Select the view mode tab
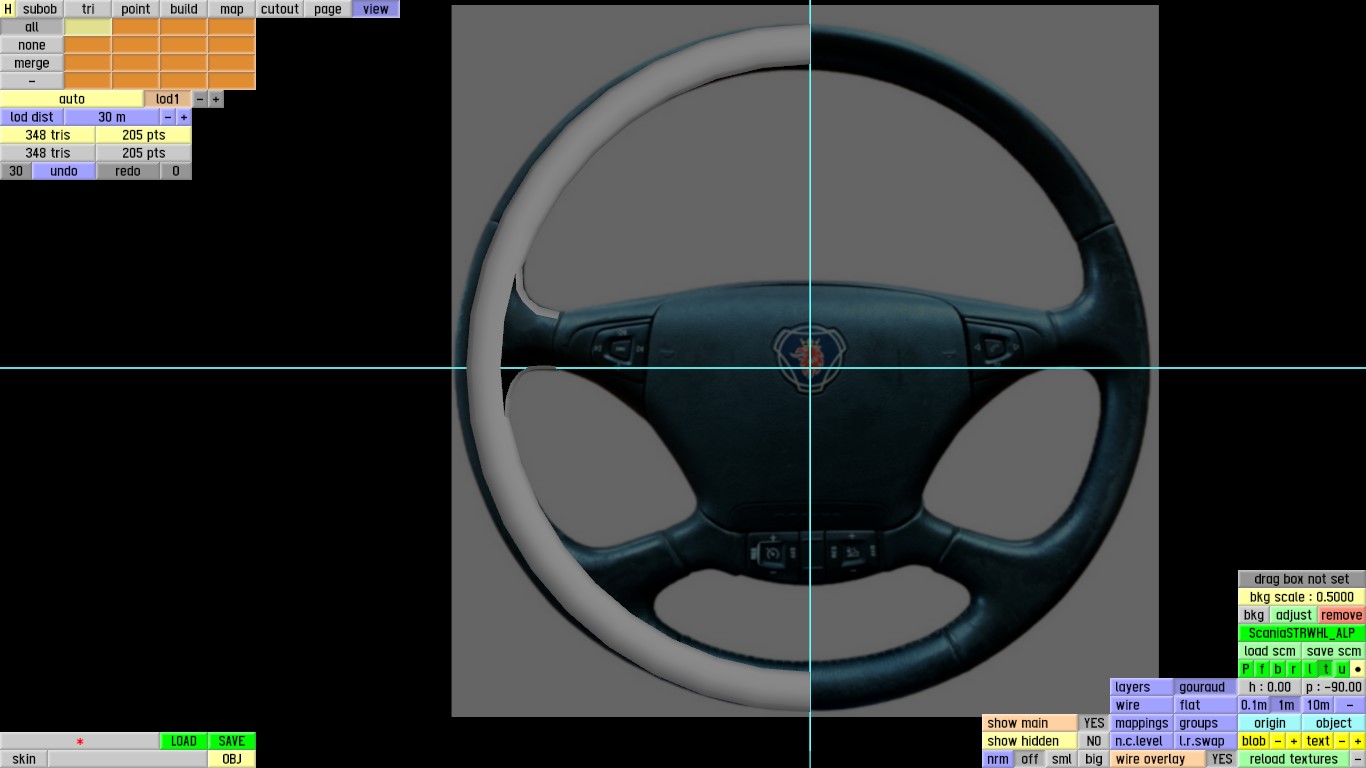This screenshot has width=1366, height=768. coord(376,9)
